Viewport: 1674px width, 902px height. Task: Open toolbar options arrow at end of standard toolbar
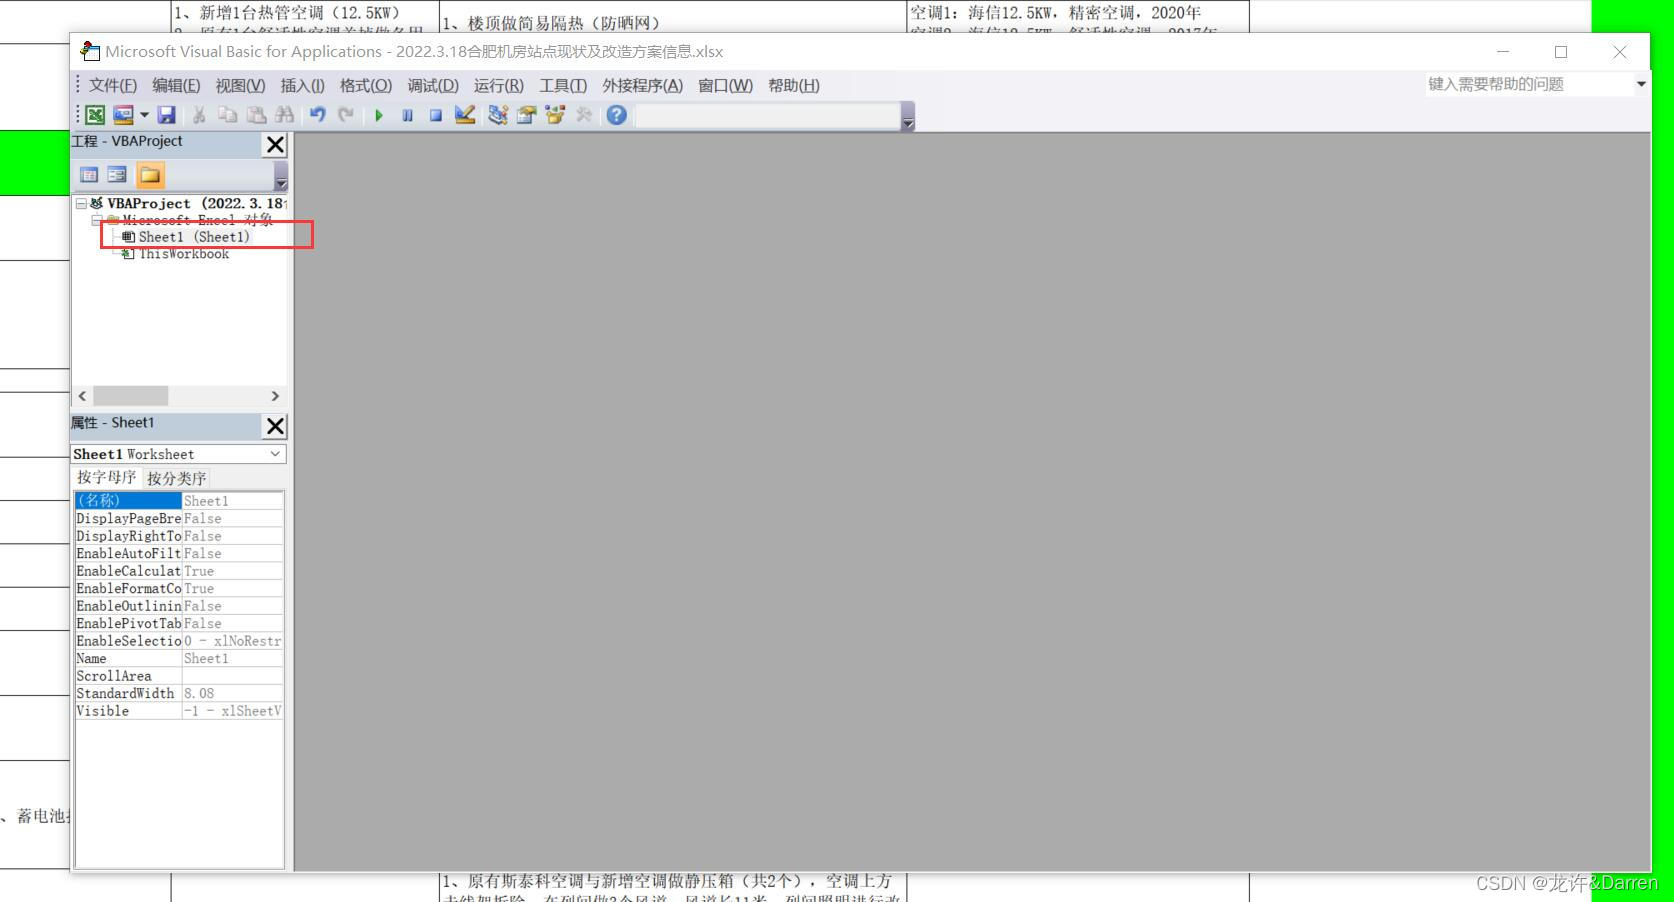click(x=908, y=117)
